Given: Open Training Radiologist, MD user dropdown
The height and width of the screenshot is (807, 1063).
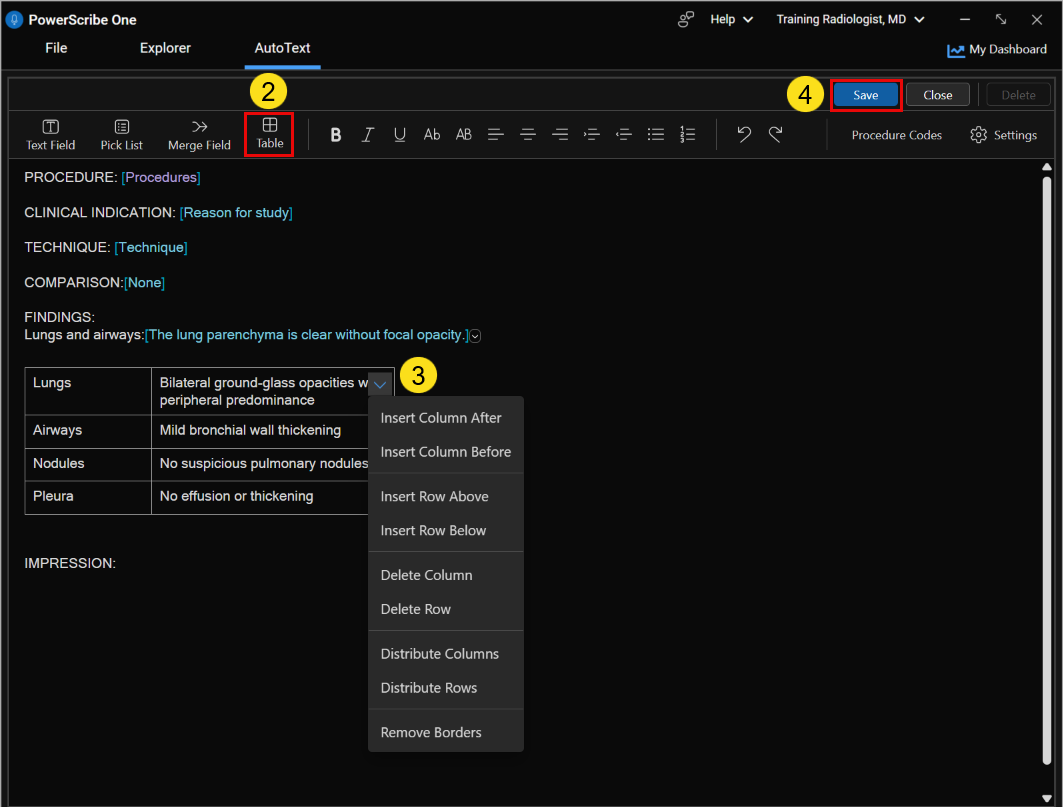Looking at the screenshot, I should (x=850, y=20).
